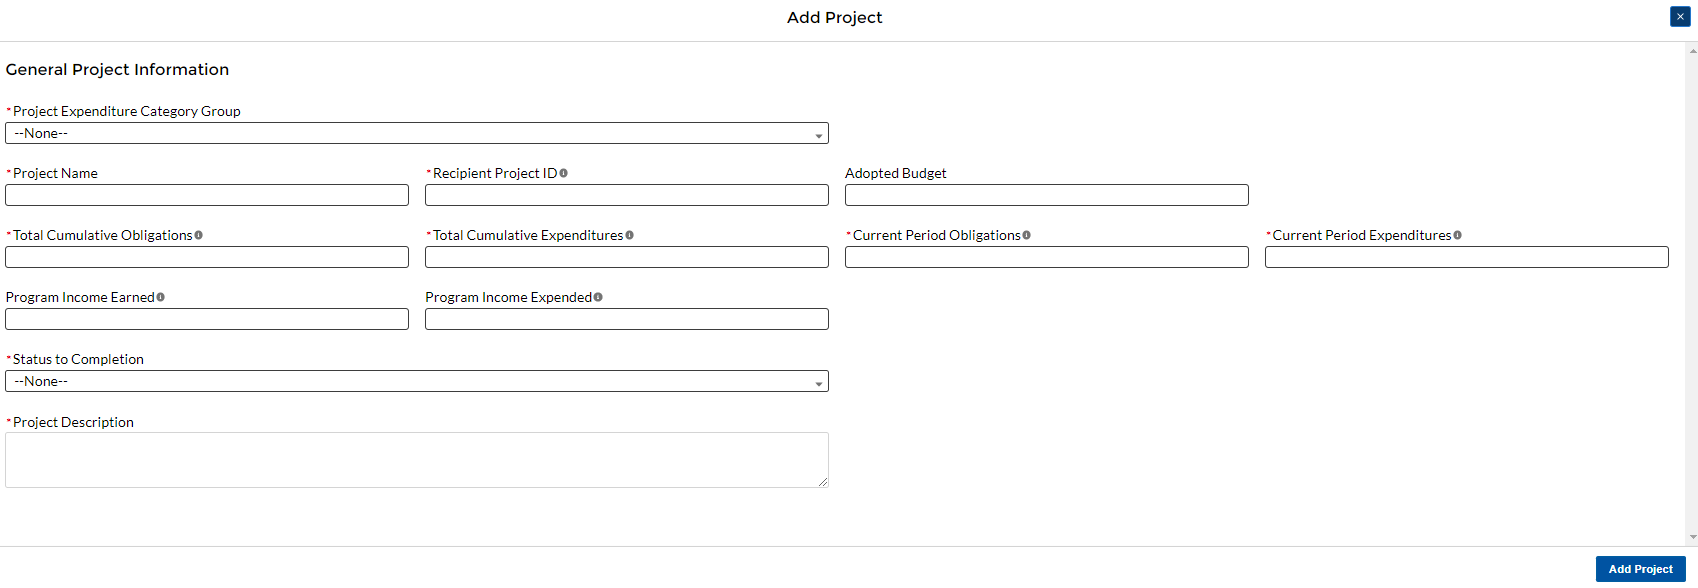Open the Project Expenditure Category Group dropdown

tap(417, 134)
